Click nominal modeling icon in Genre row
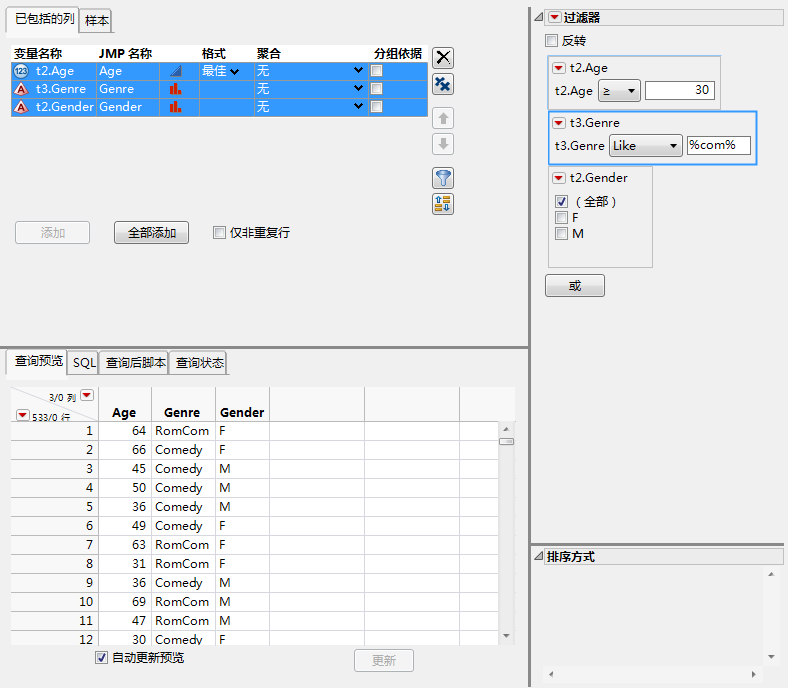This screenshot has height=688, width=788. coord(175,89)
